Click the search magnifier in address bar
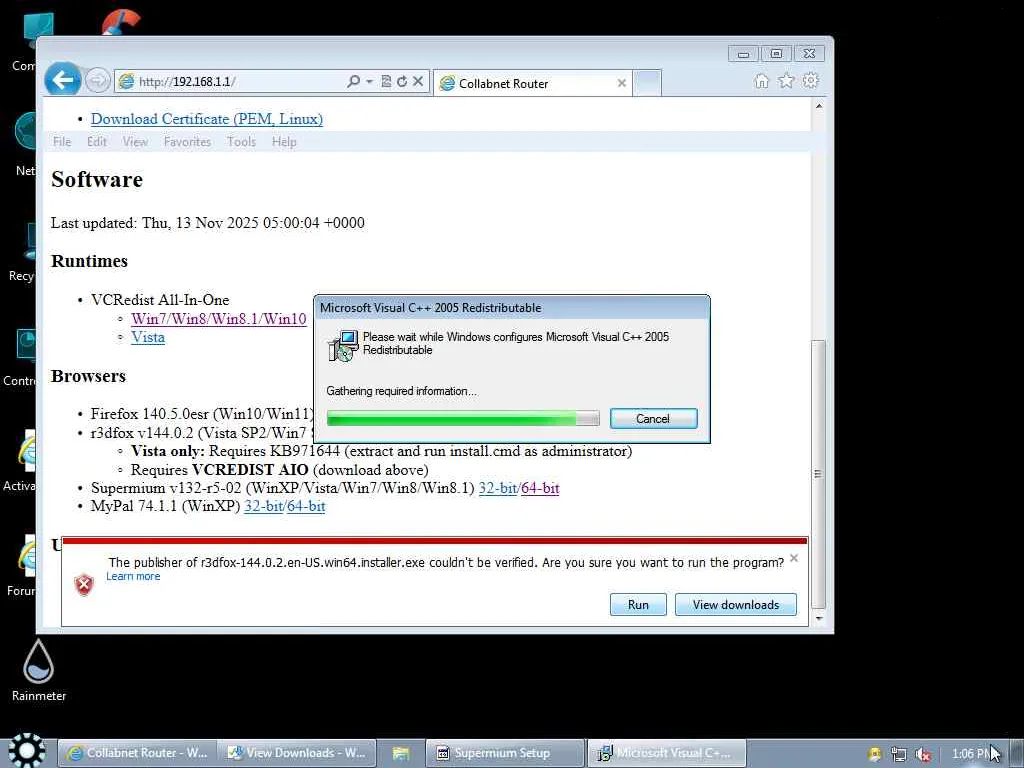The image size is (1024, 768). [x=353, y=82]
